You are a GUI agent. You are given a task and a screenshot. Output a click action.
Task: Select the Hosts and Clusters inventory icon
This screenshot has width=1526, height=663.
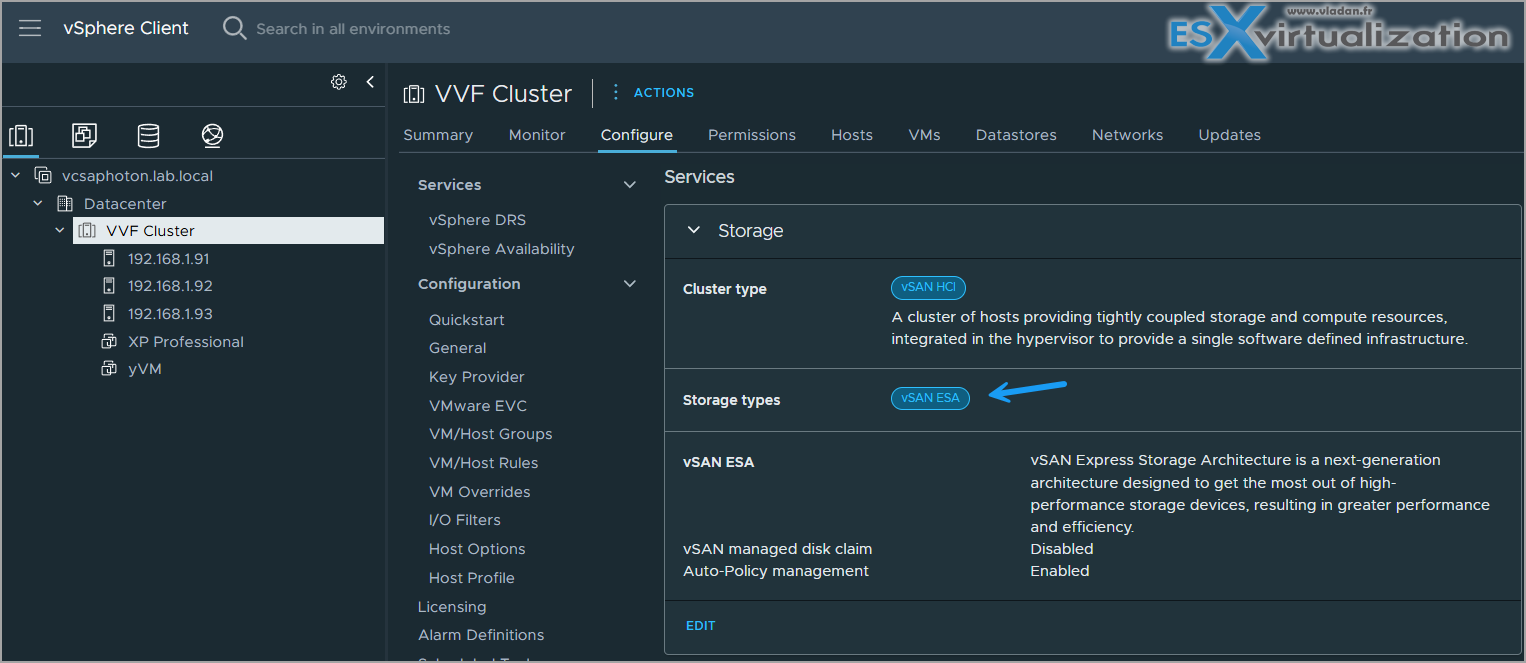point(21,136)
